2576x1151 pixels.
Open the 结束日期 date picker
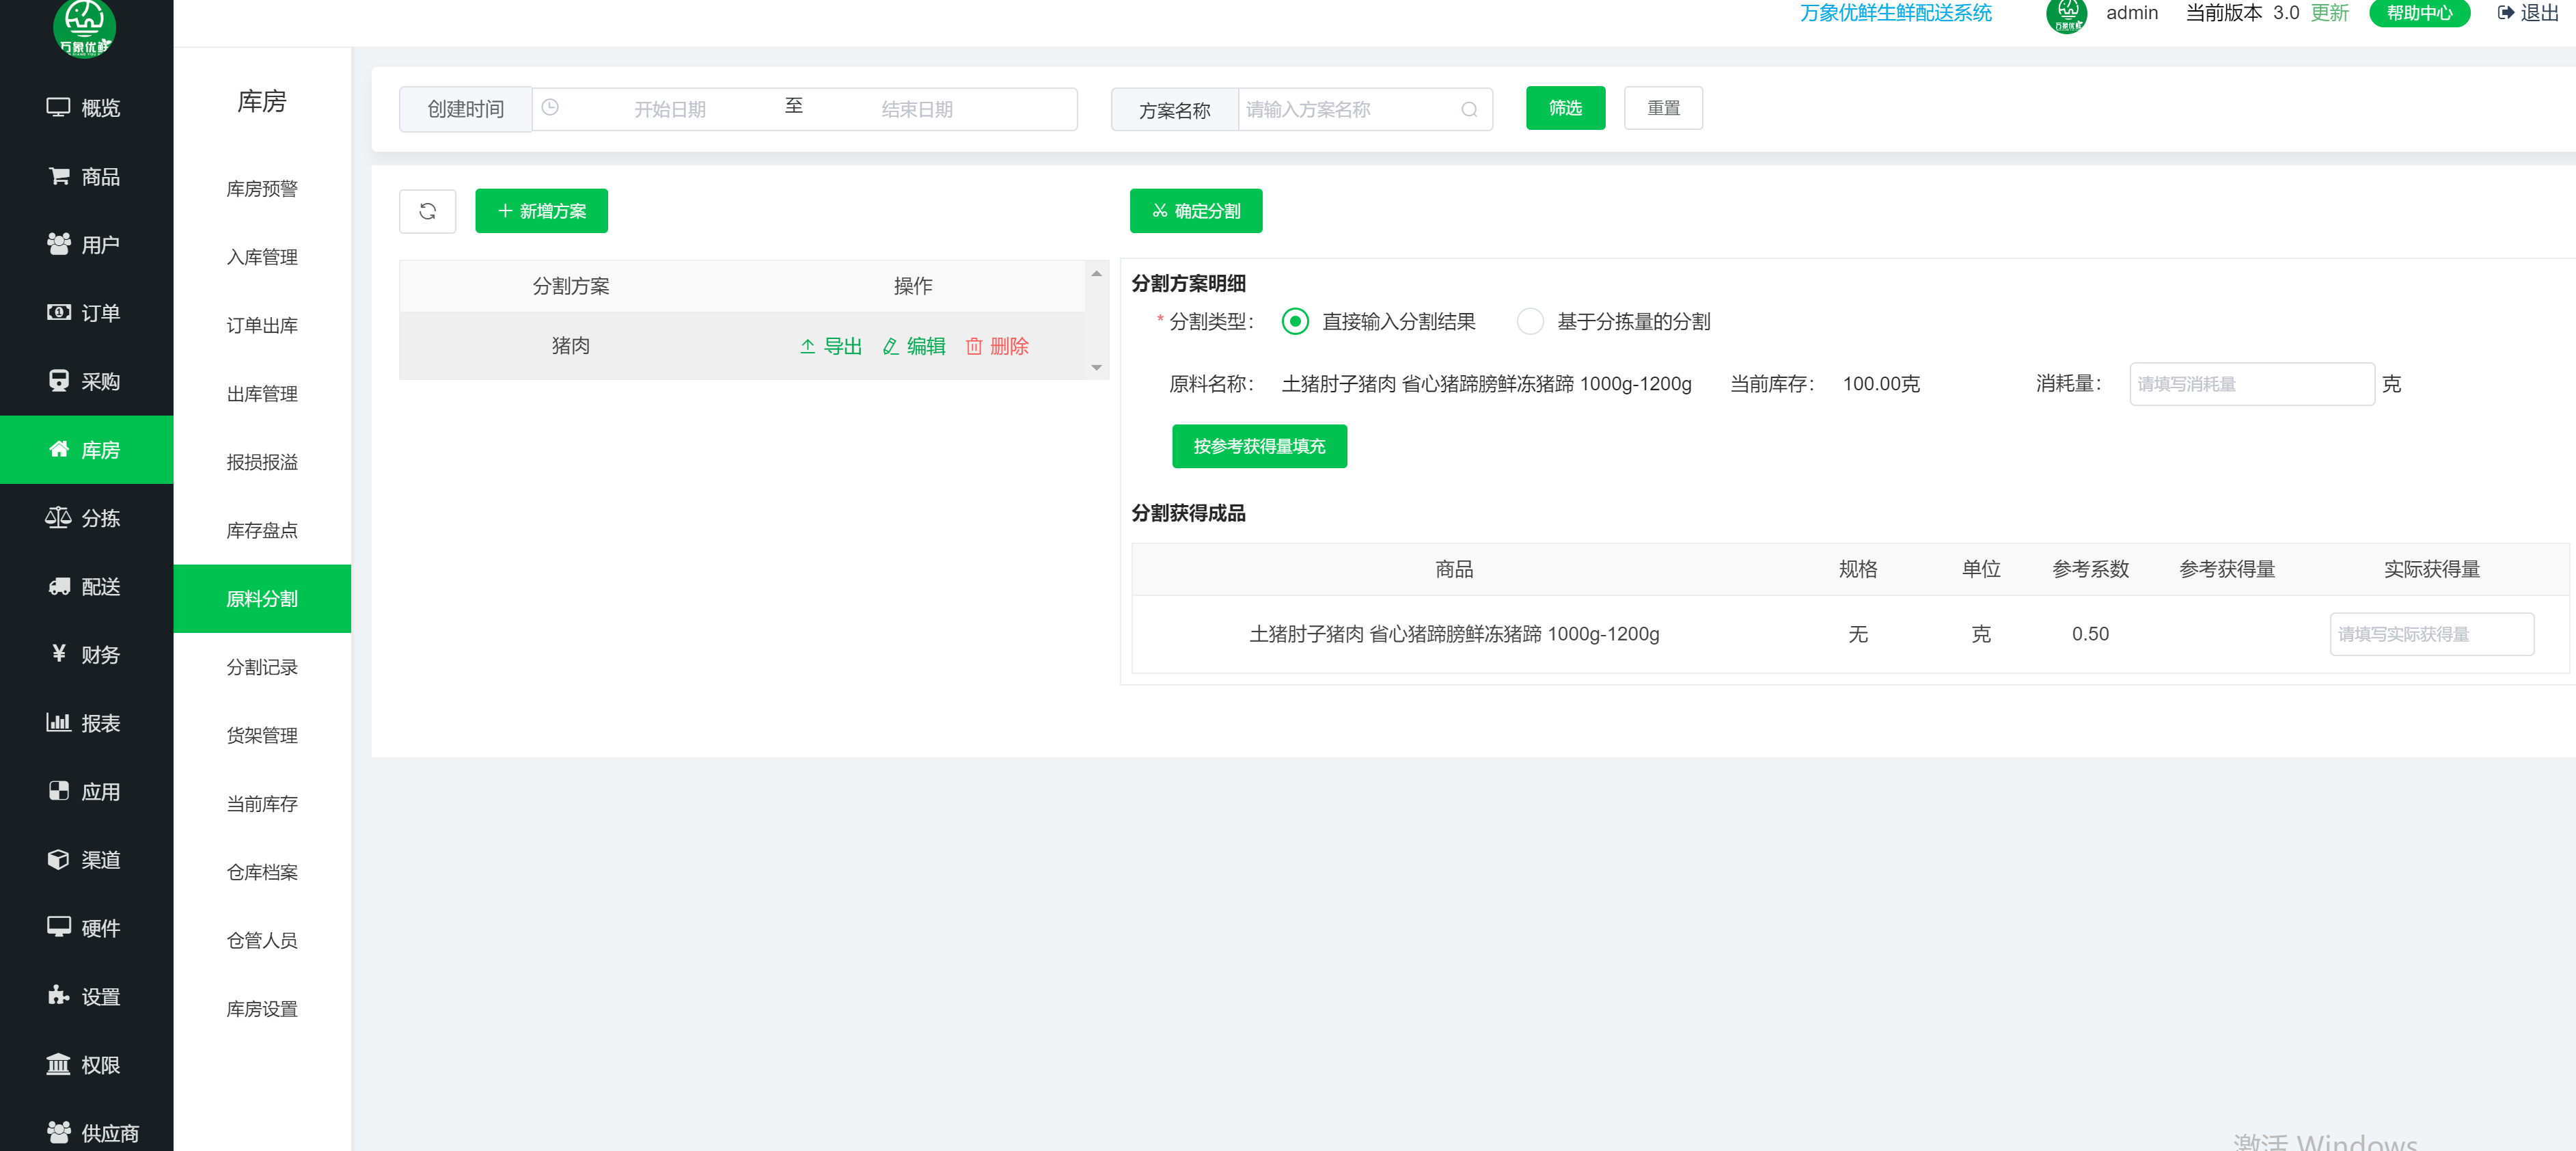916,110
